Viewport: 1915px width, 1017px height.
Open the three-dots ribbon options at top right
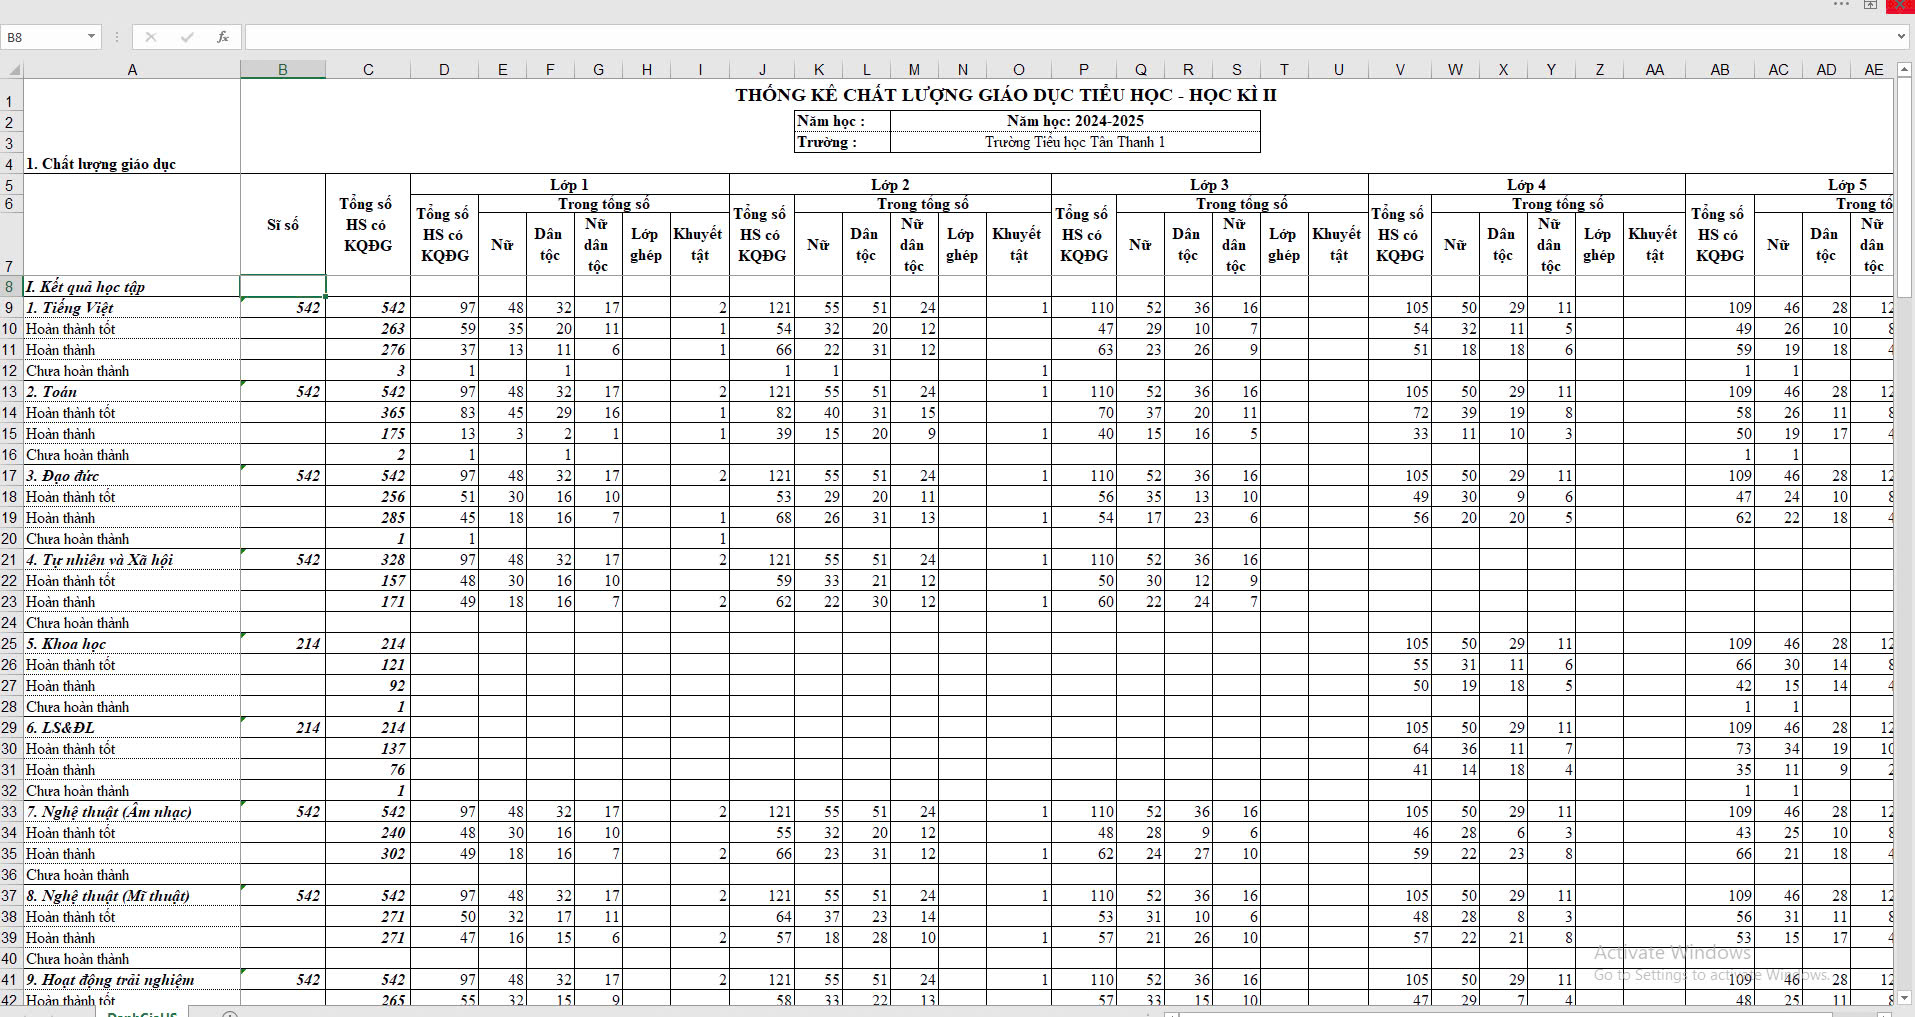click(x=1841, y=5)
